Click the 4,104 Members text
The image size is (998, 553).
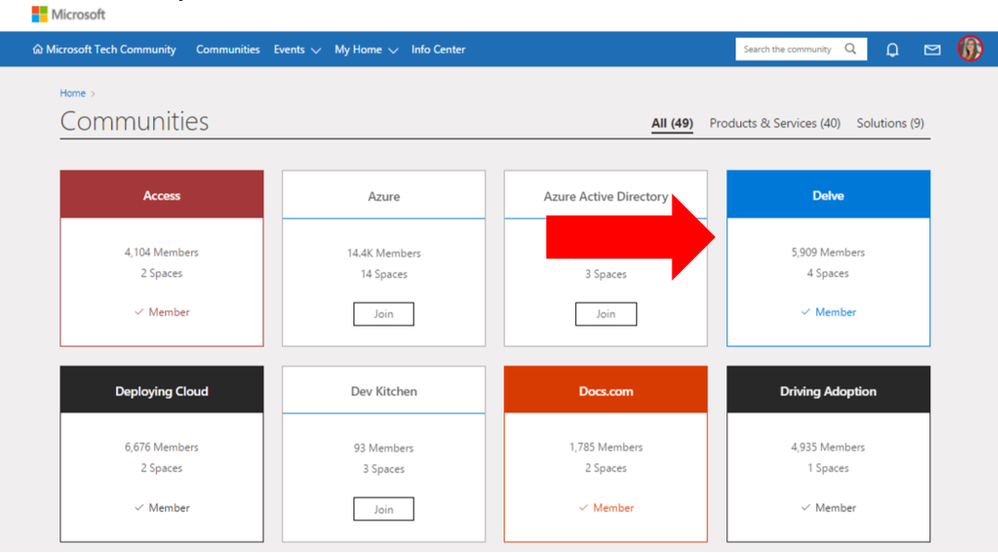162,253
